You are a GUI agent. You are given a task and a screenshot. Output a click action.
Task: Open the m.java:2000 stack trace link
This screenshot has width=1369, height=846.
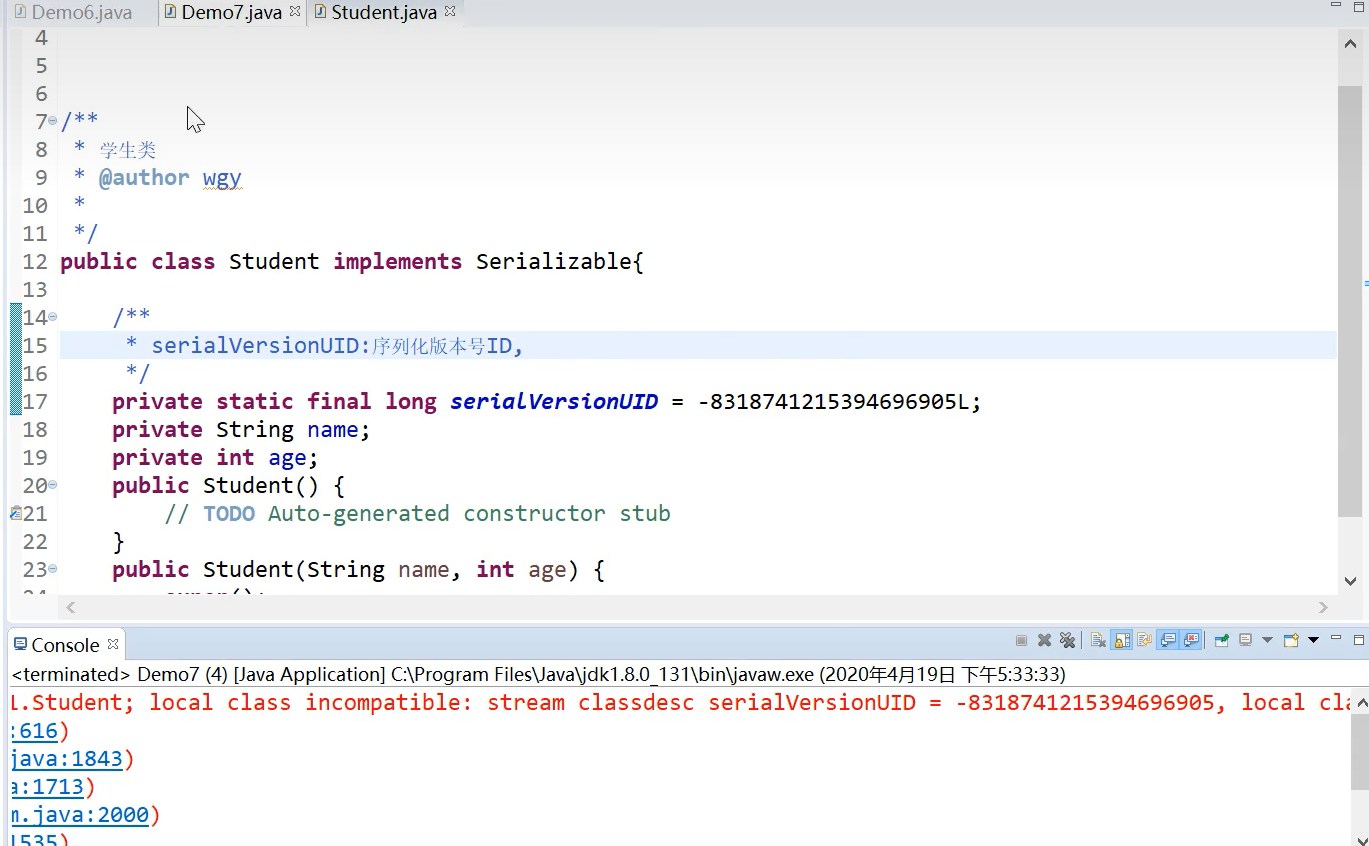79,815
